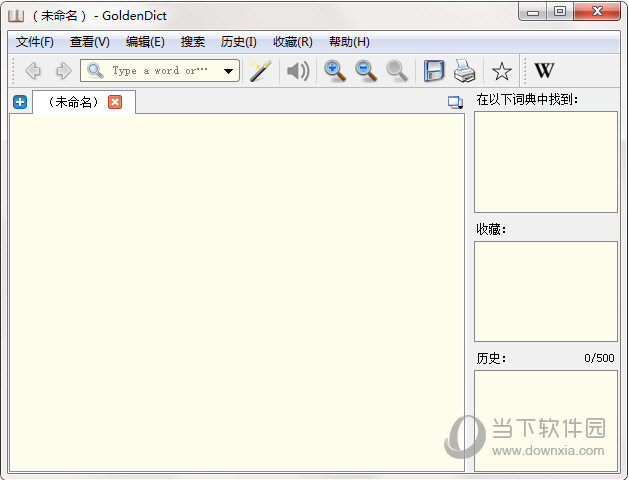Click the 收藏 favorites list pane
This screenshot has width=629, height=480.
tap(546, 292)
